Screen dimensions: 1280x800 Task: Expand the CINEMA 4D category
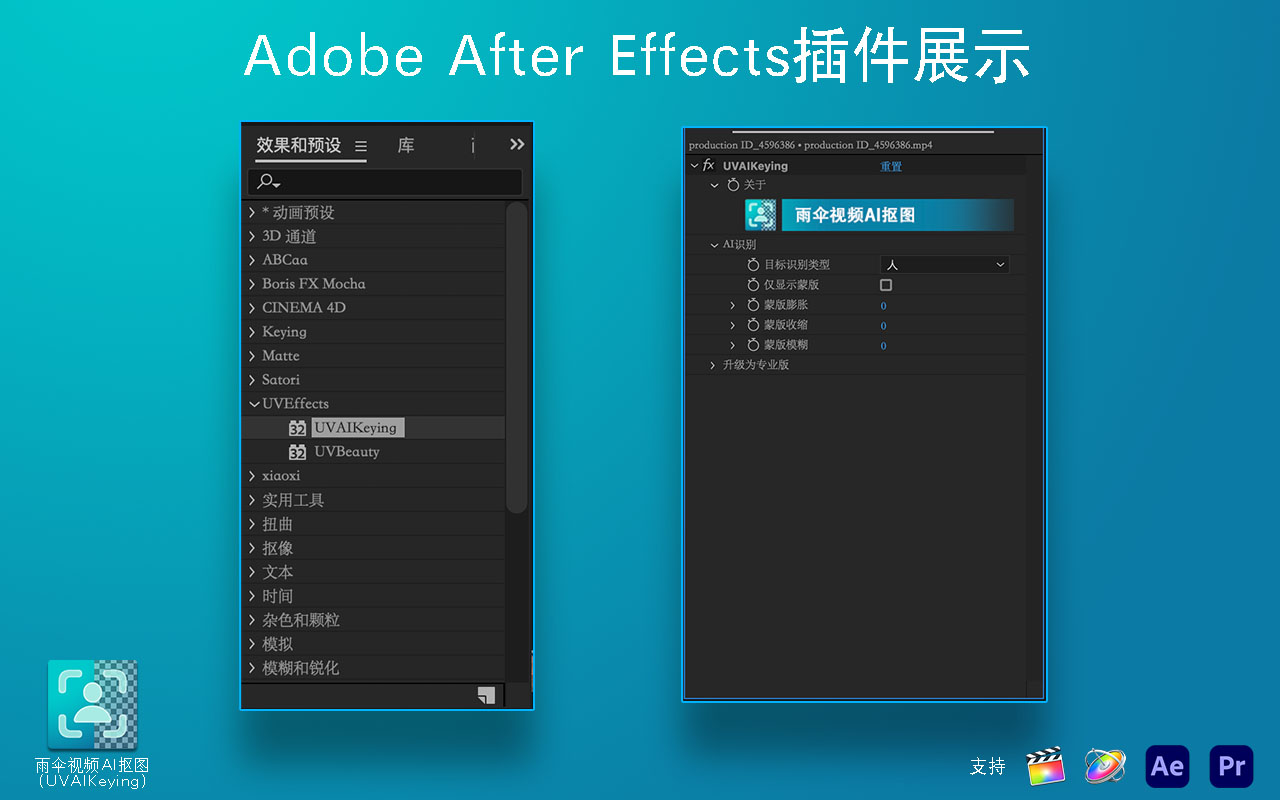click(x=252, y=308)
